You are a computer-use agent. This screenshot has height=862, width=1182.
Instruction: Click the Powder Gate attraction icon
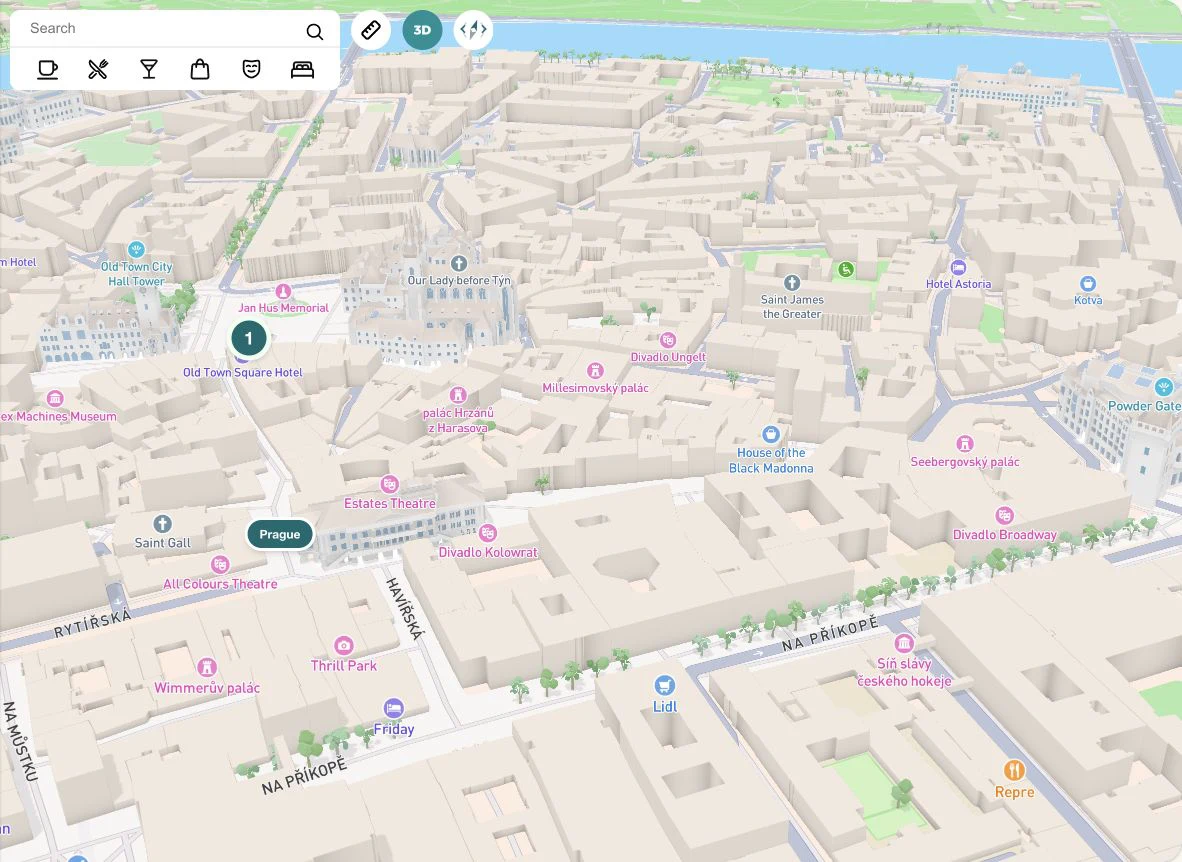(x=1164, y=388)
